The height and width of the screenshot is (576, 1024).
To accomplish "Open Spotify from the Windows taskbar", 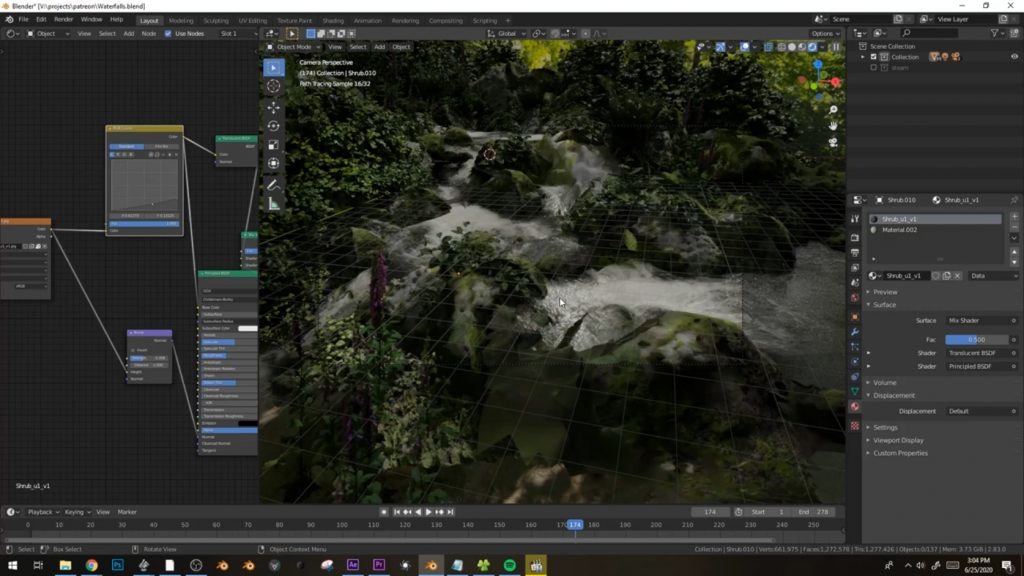I will click(x=509, y=565).
